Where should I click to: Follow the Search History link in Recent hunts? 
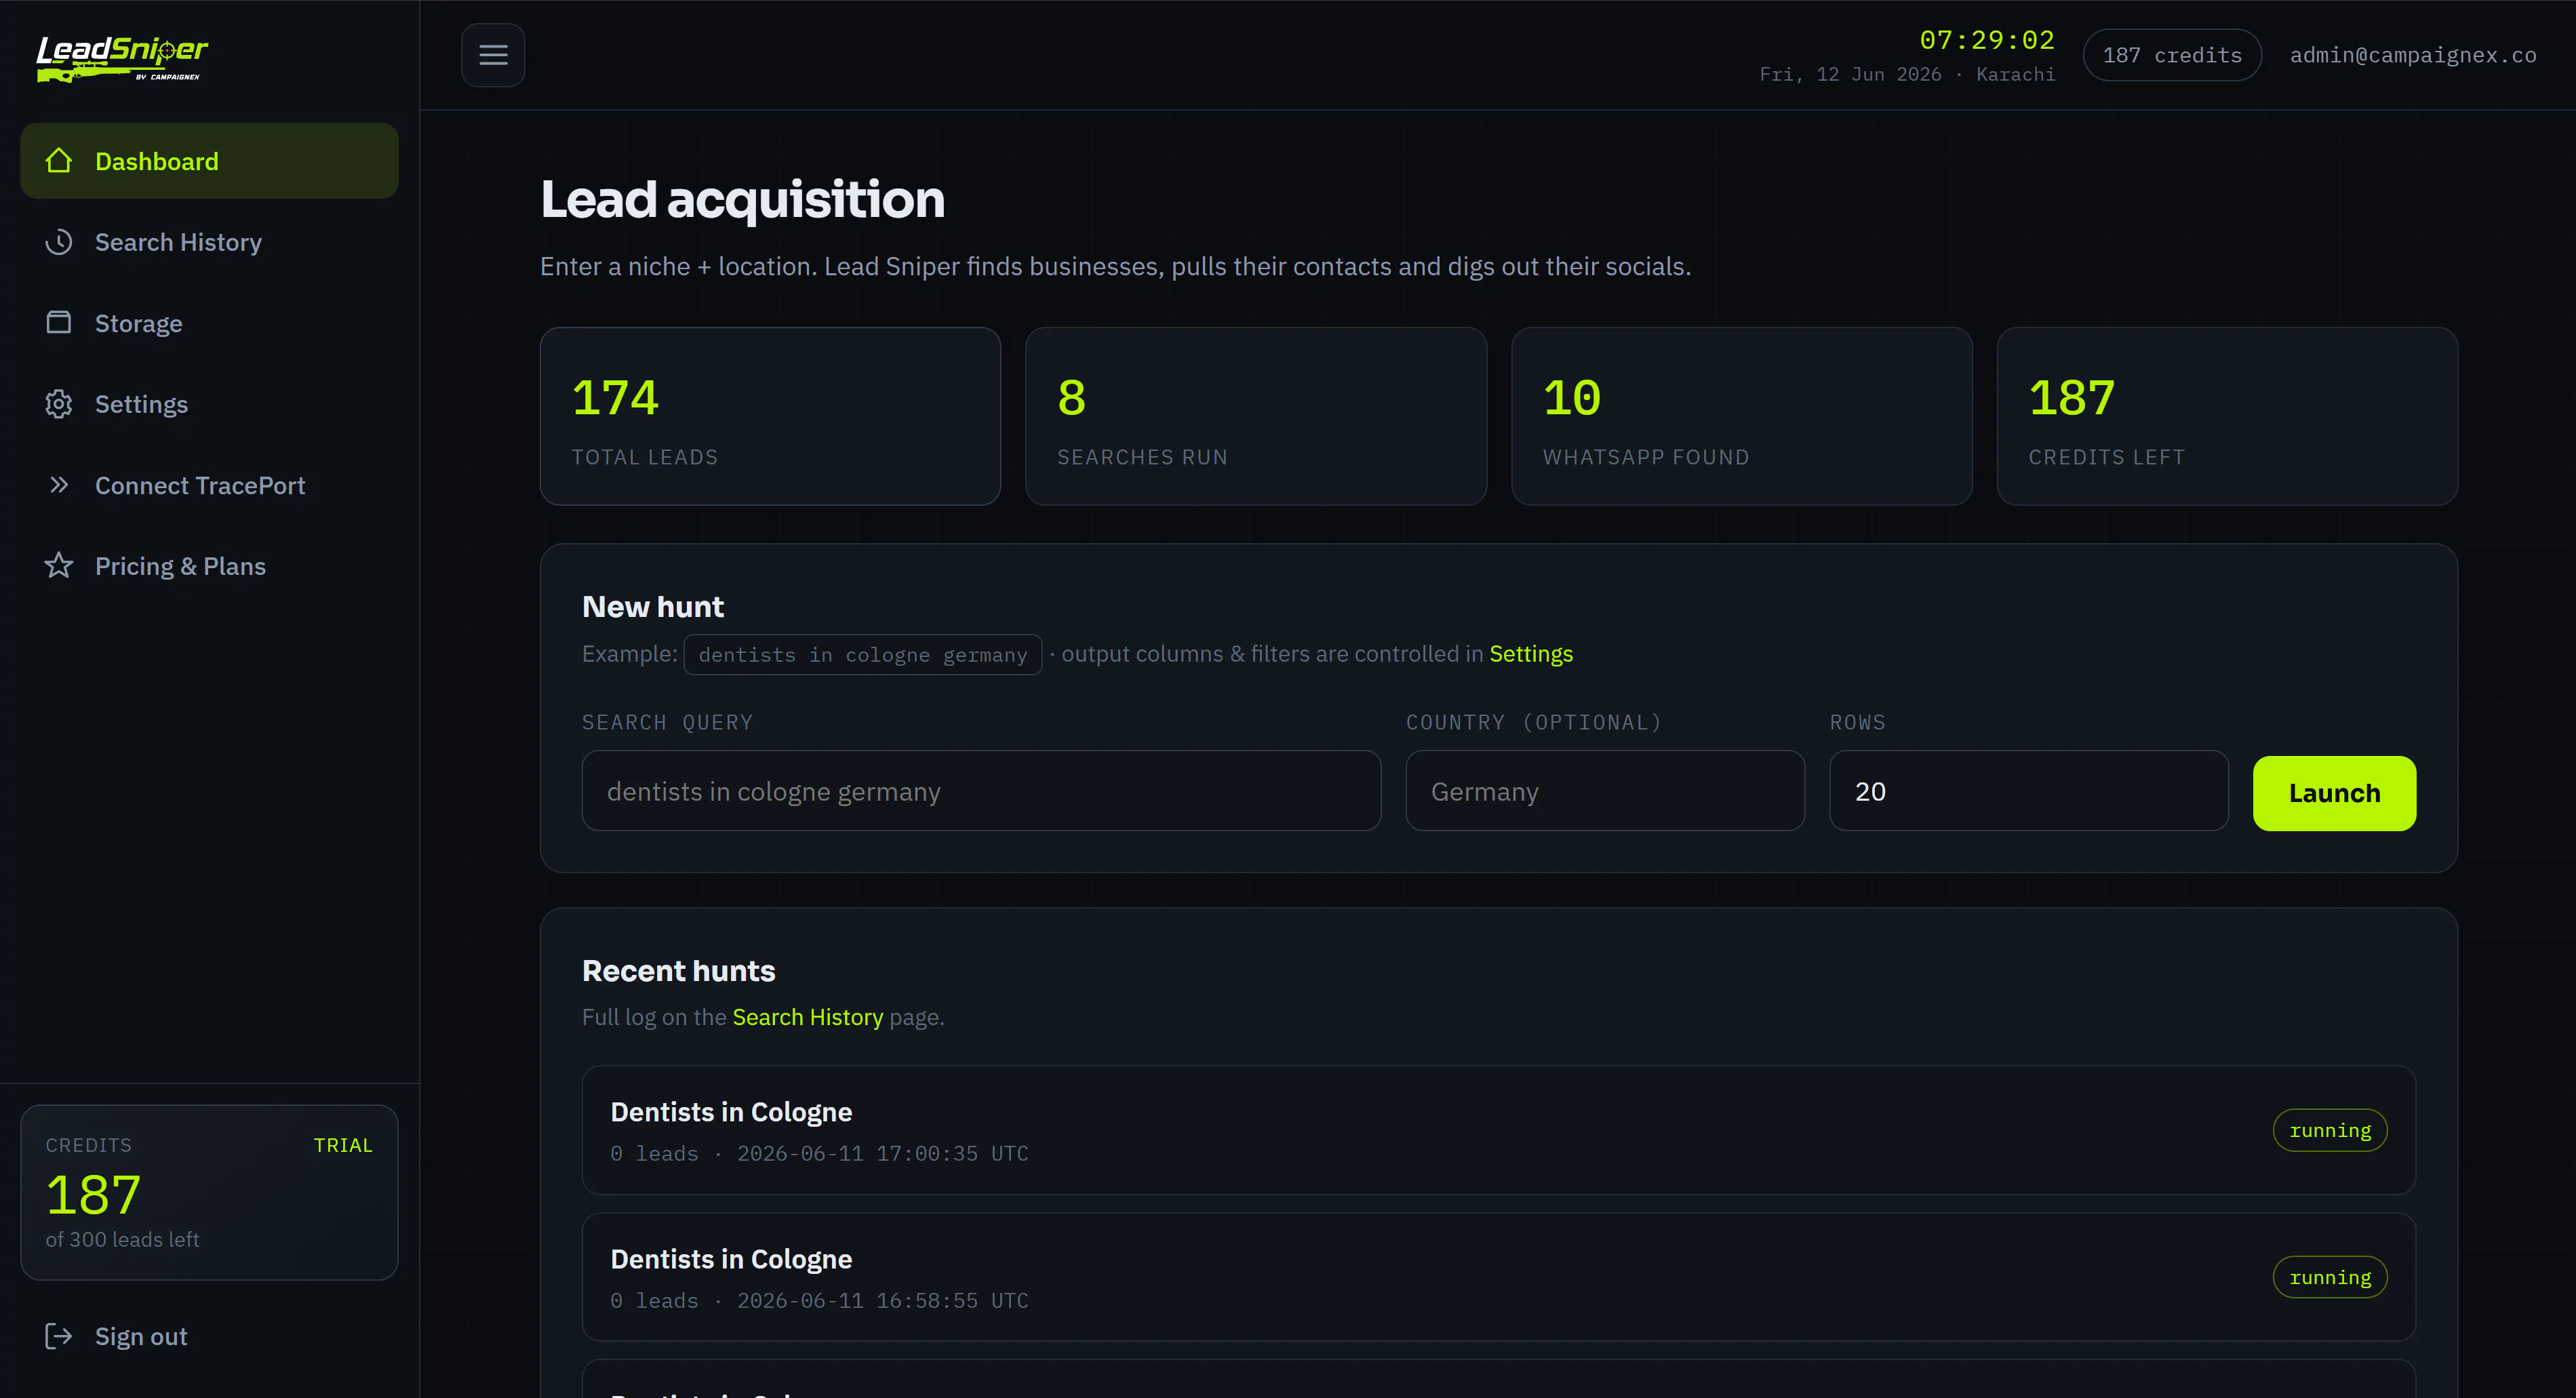click(808, 1017)
